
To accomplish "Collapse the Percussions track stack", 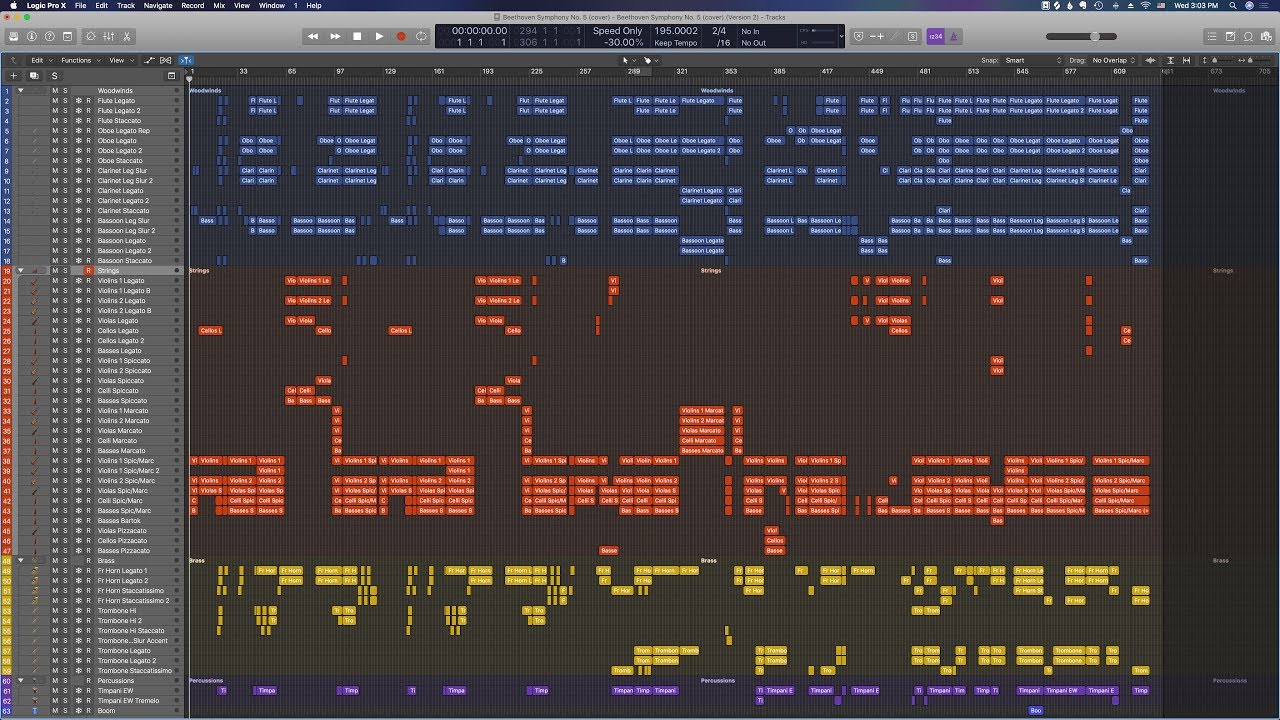I will pyautogui.click(x=20, y=680).
